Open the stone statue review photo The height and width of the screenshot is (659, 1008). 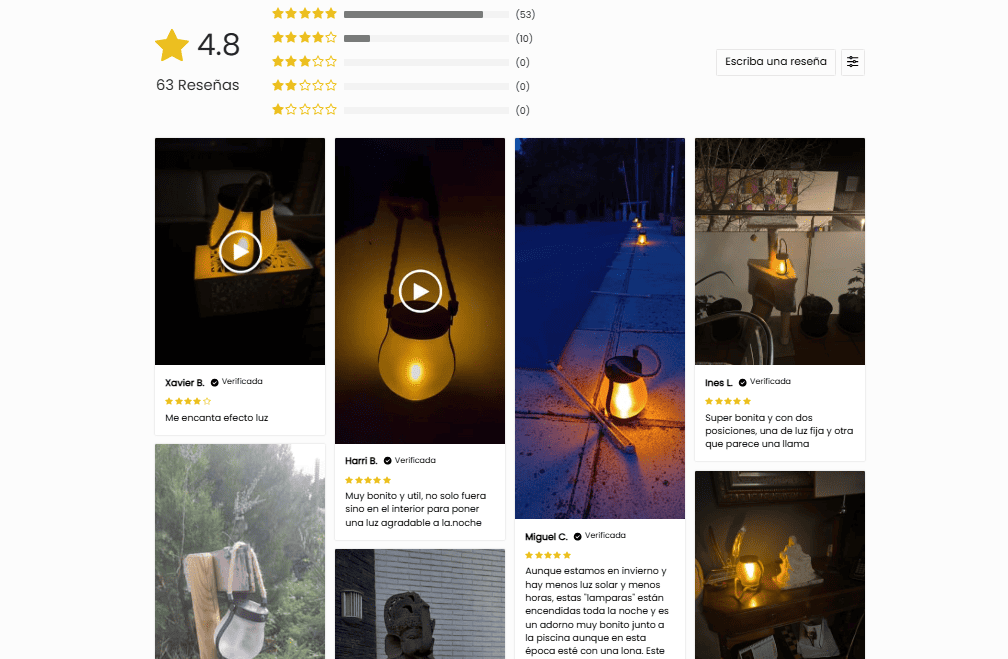click(x=420, y=604)
